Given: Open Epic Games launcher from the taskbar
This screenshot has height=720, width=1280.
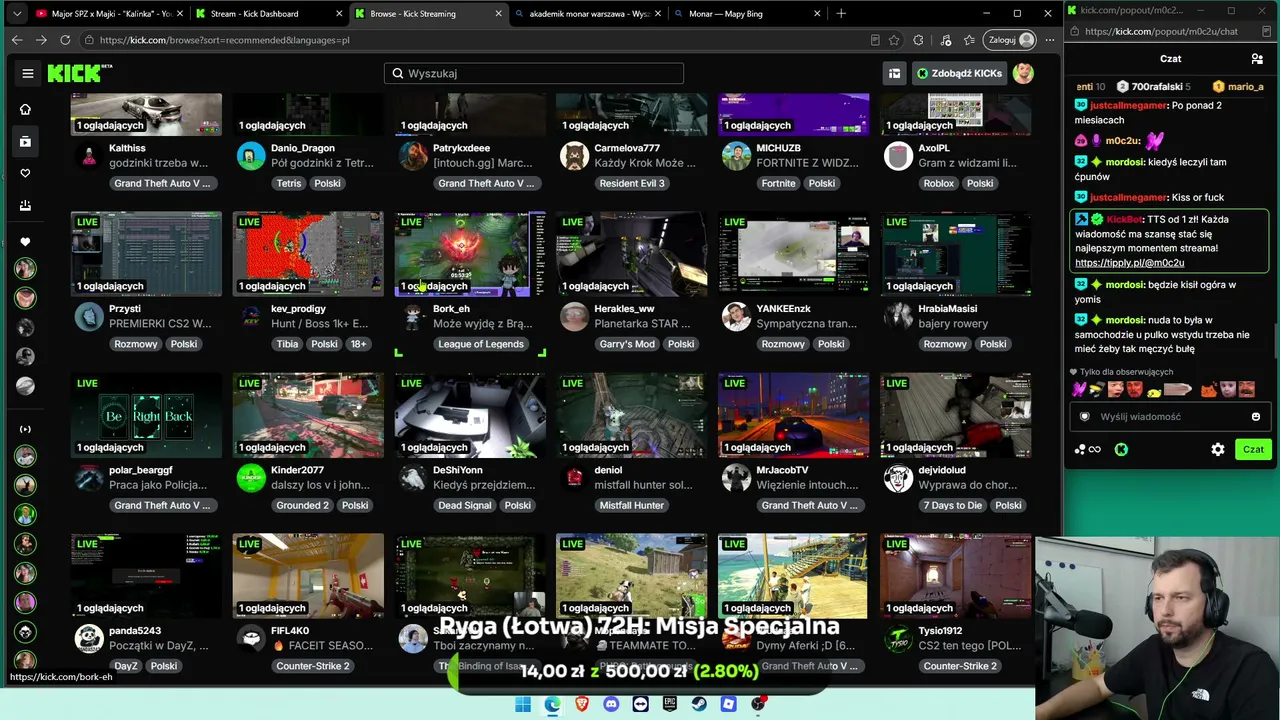Looking at the screenshot, I should click(670, 704).
